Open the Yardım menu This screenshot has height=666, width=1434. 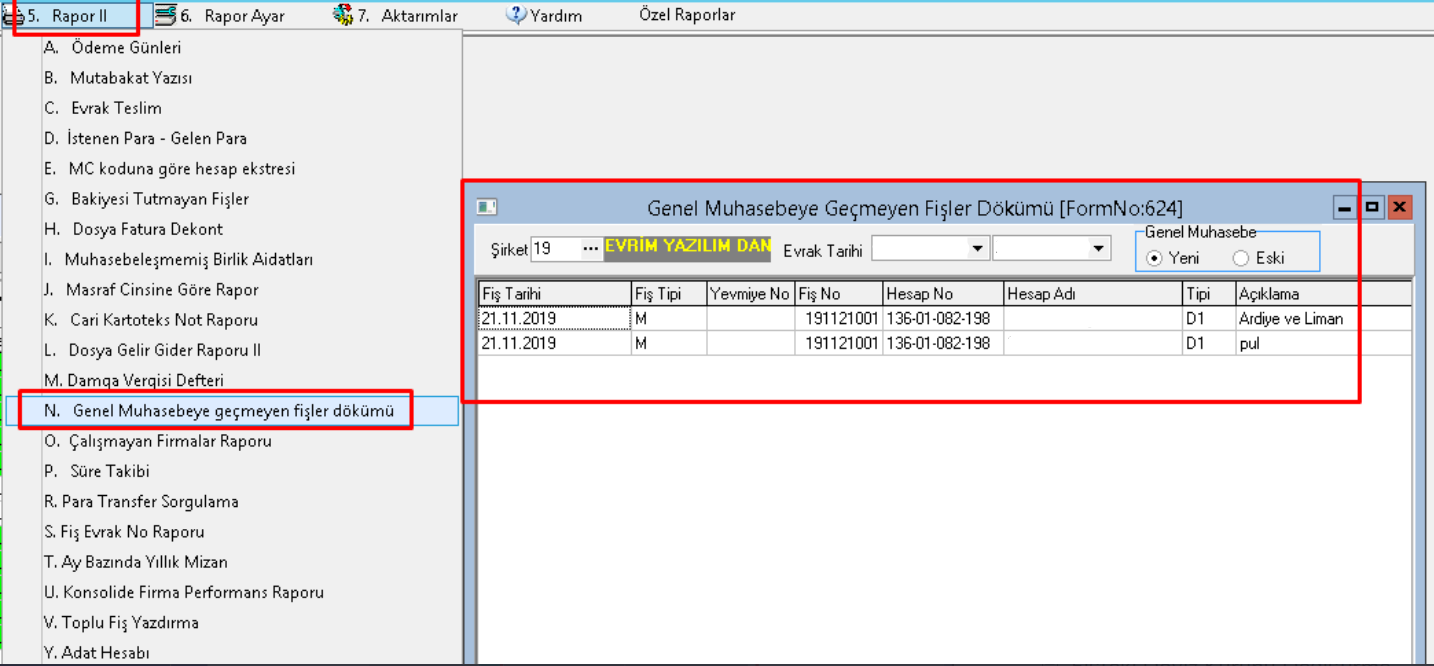tap(546, 16)
